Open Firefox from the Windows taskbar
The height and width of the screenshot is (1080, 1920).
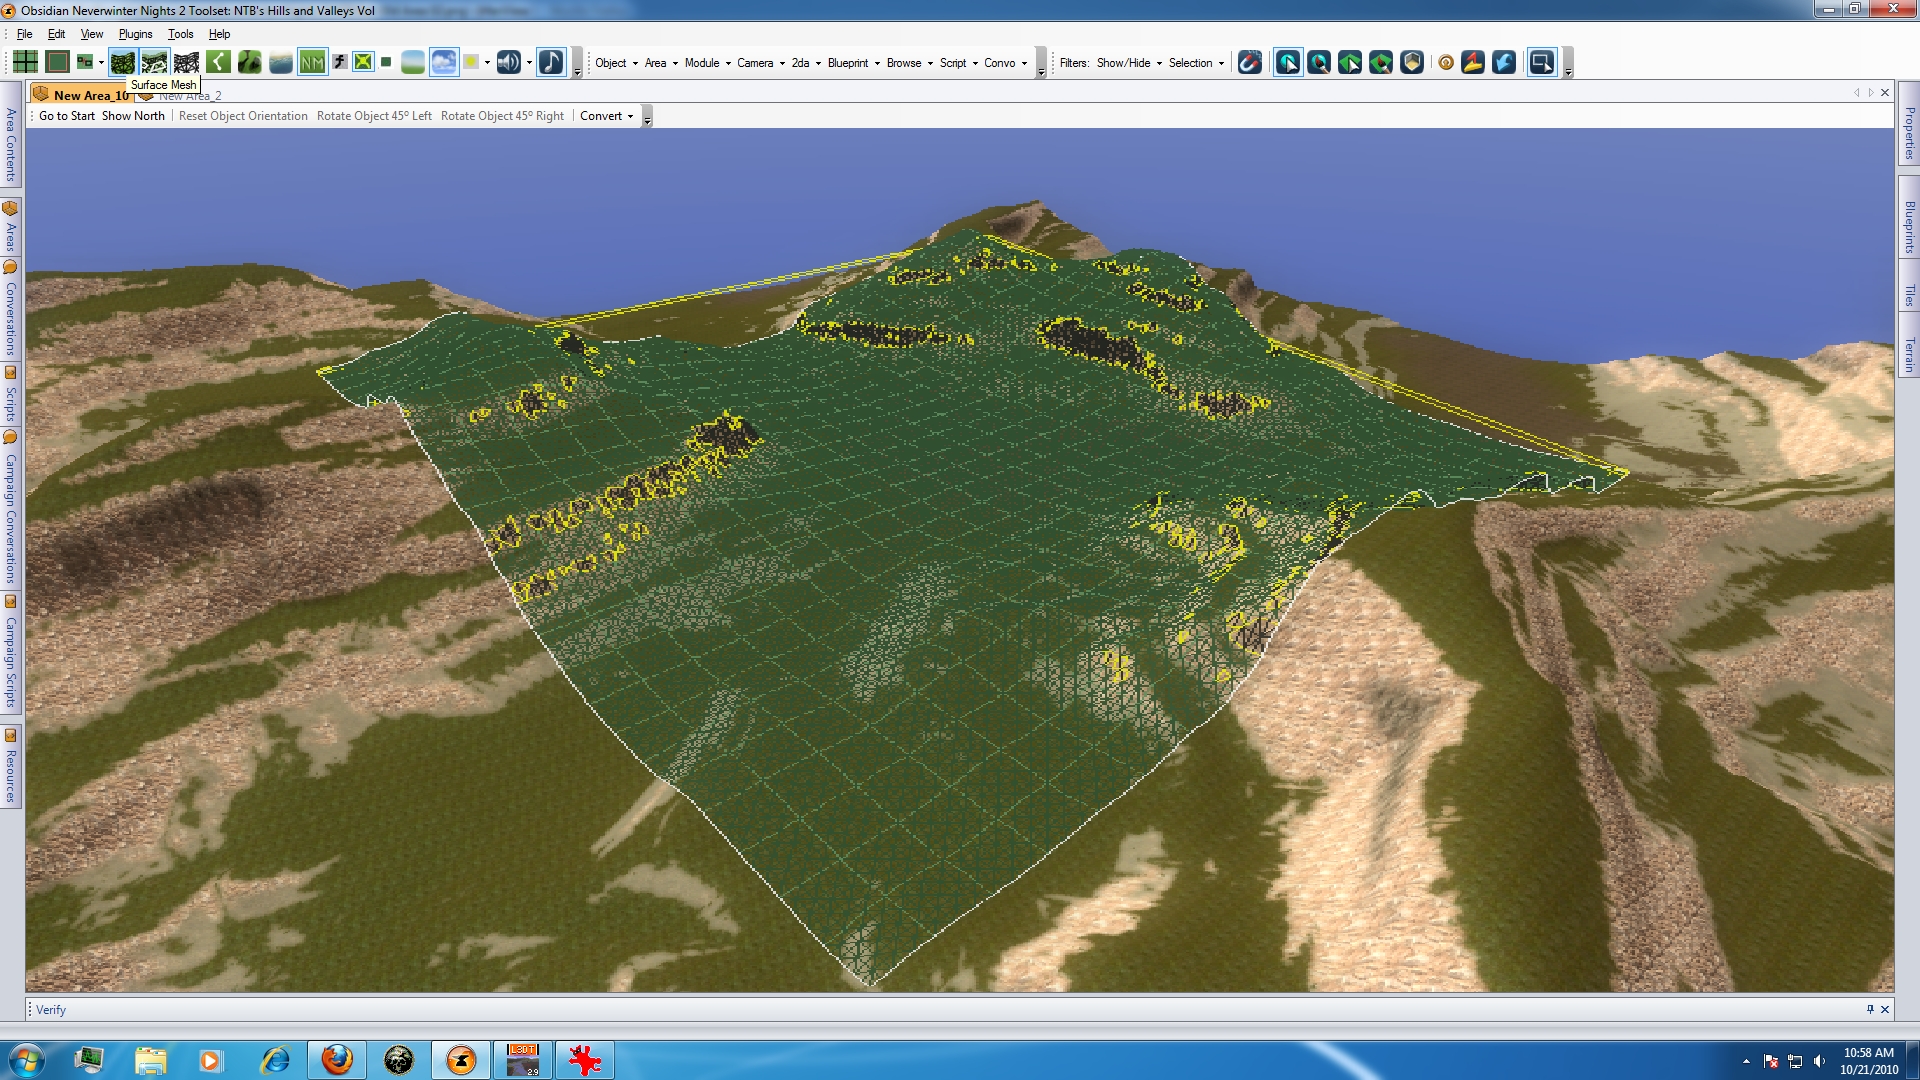point(337,1059)
